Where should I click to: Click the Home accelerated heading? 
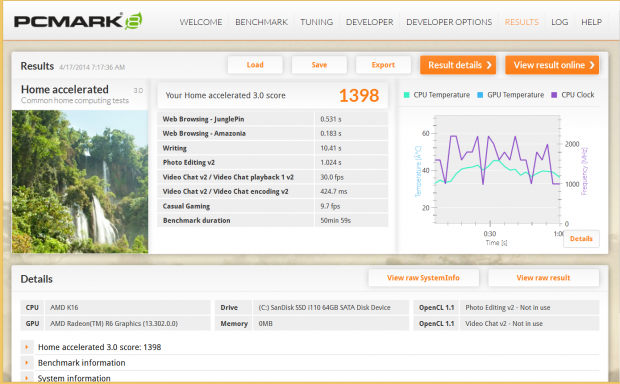tap(64, 89)
